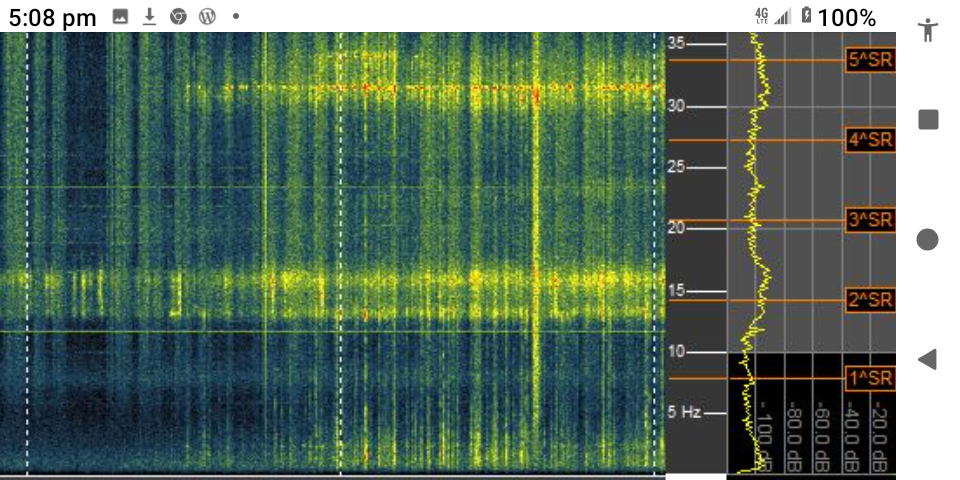This screenshot has width=960, height=480.
Task: Tap the 4G LTE signal indicator
Action: (762, 17)
